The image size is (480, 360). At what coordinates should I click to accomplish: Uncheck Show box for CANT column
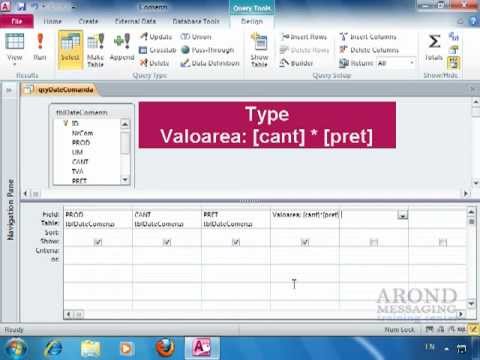(167, 242)
